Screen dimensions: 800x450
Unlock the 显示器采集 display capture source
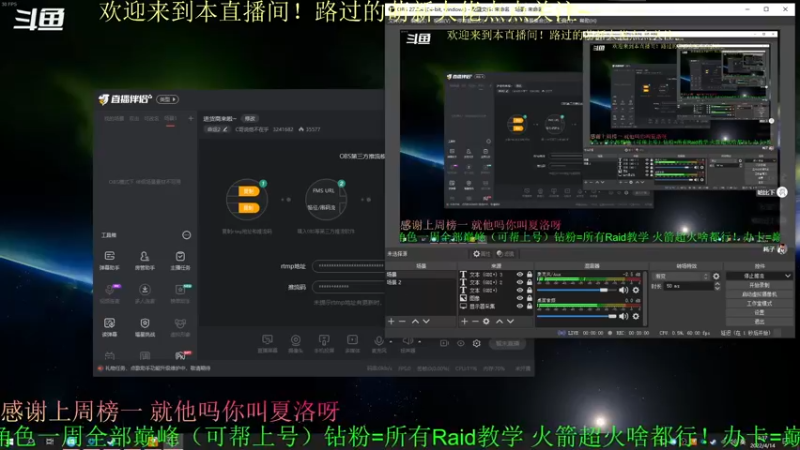click(x=530, y=306)
